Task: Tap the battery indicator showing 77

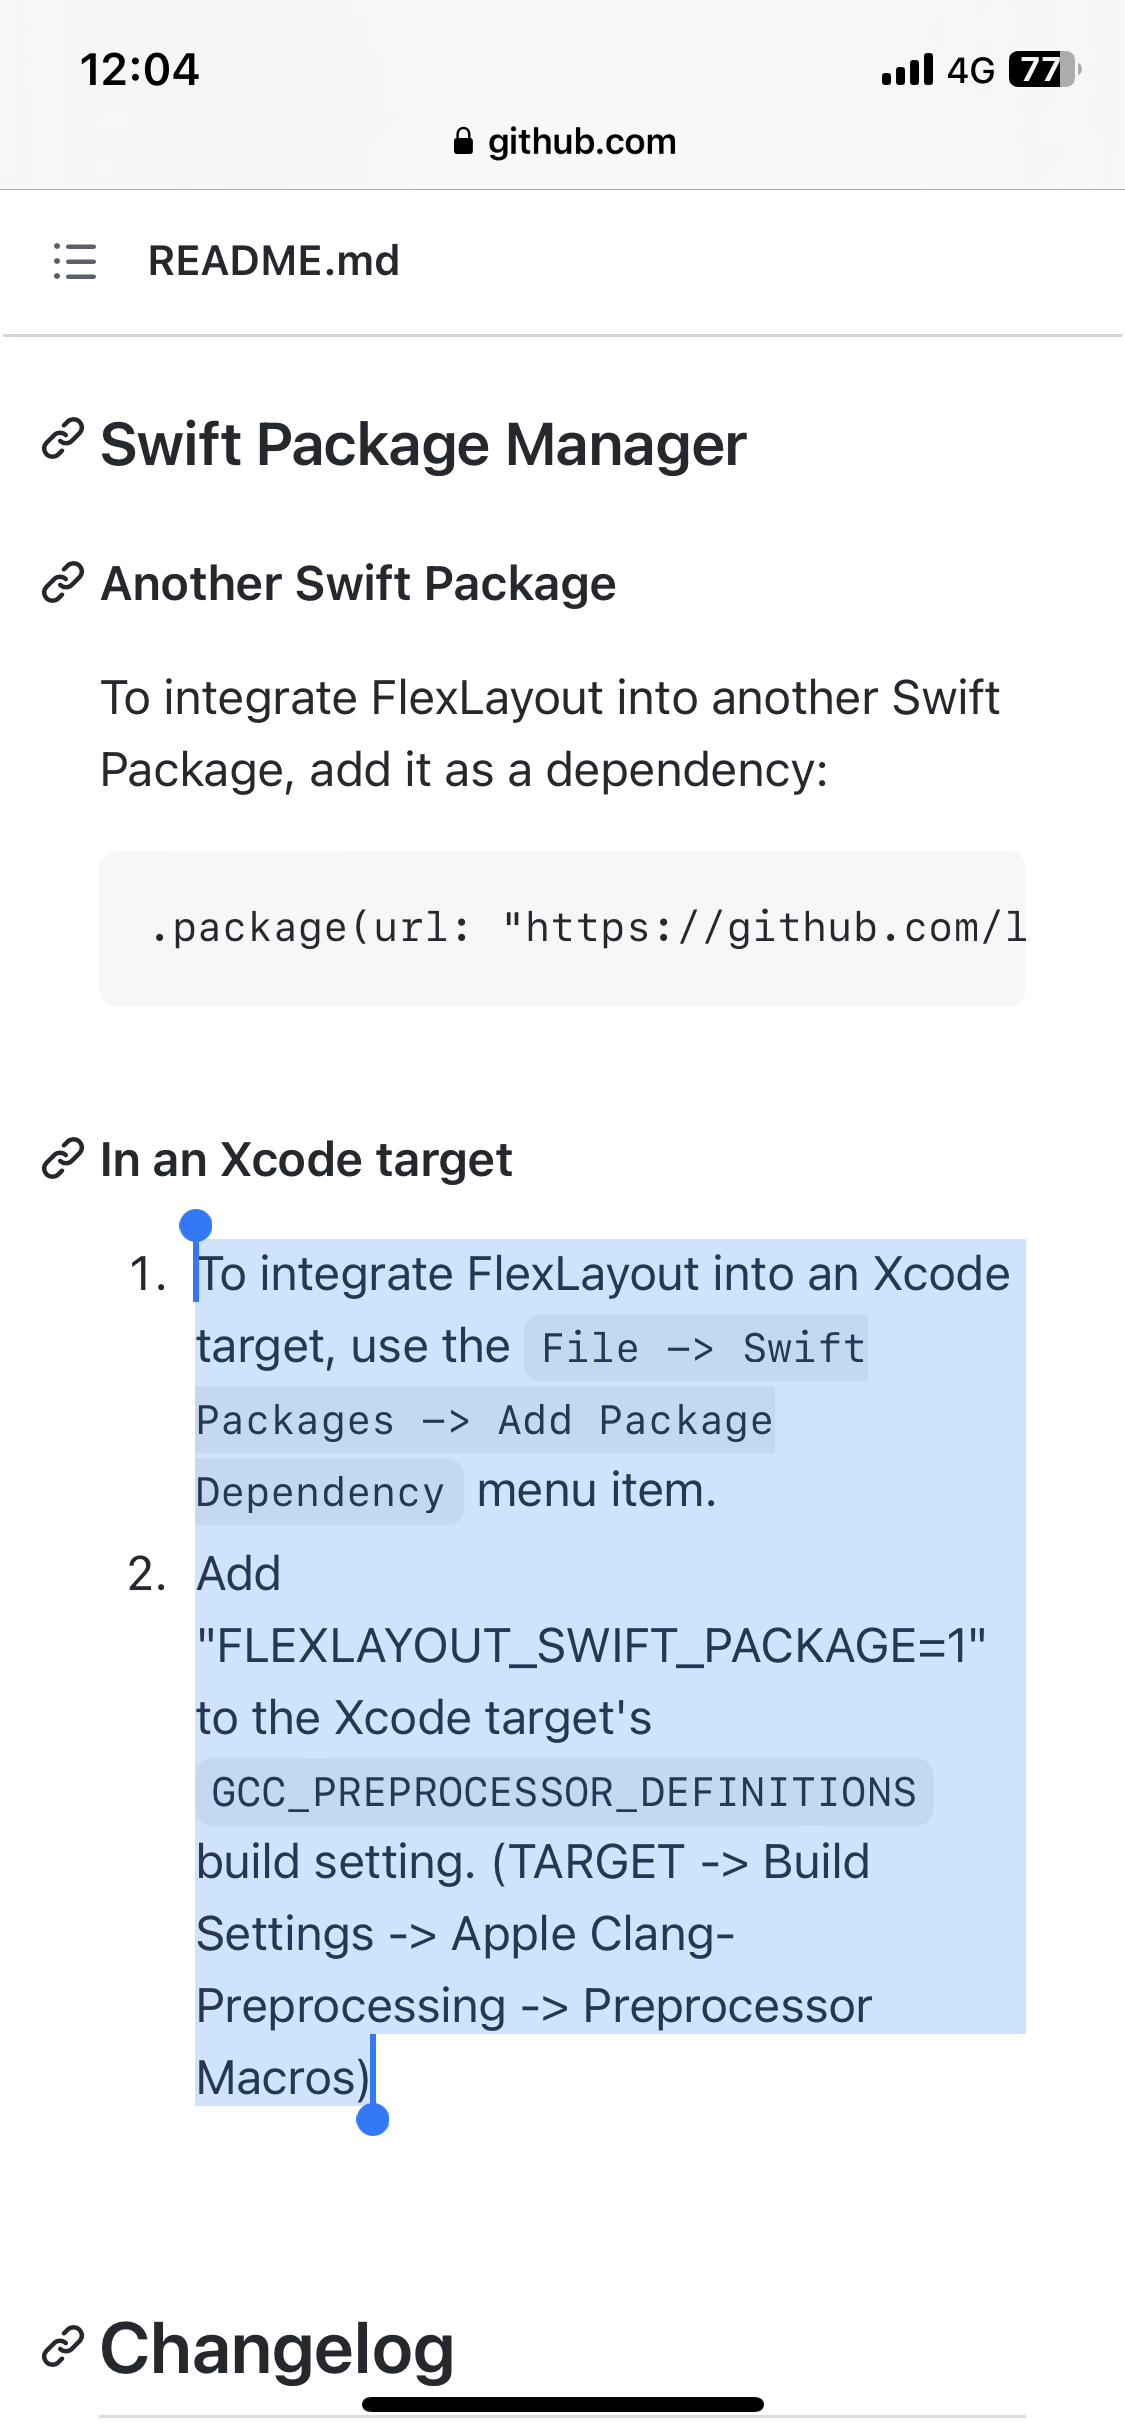Action: pyautogui.click(x=1040, y=68)
